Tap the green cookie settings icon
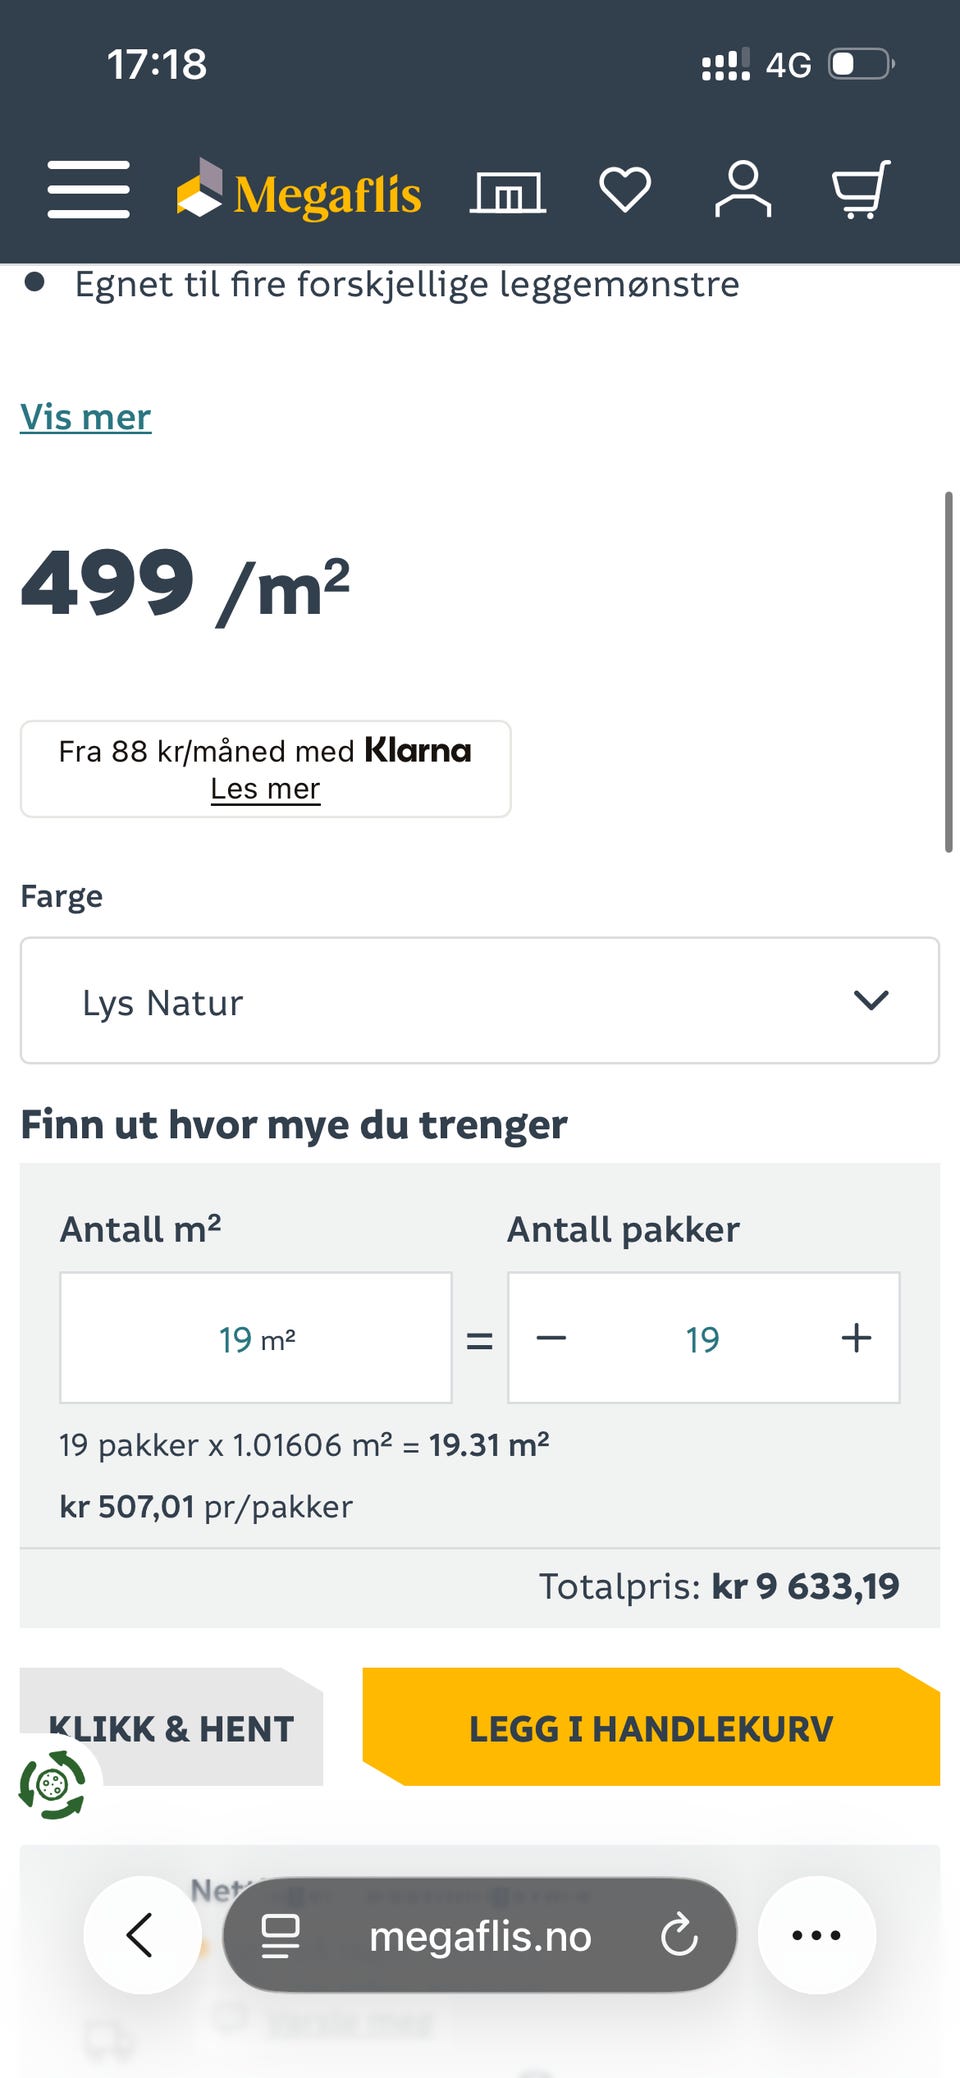 point(52,1785)
